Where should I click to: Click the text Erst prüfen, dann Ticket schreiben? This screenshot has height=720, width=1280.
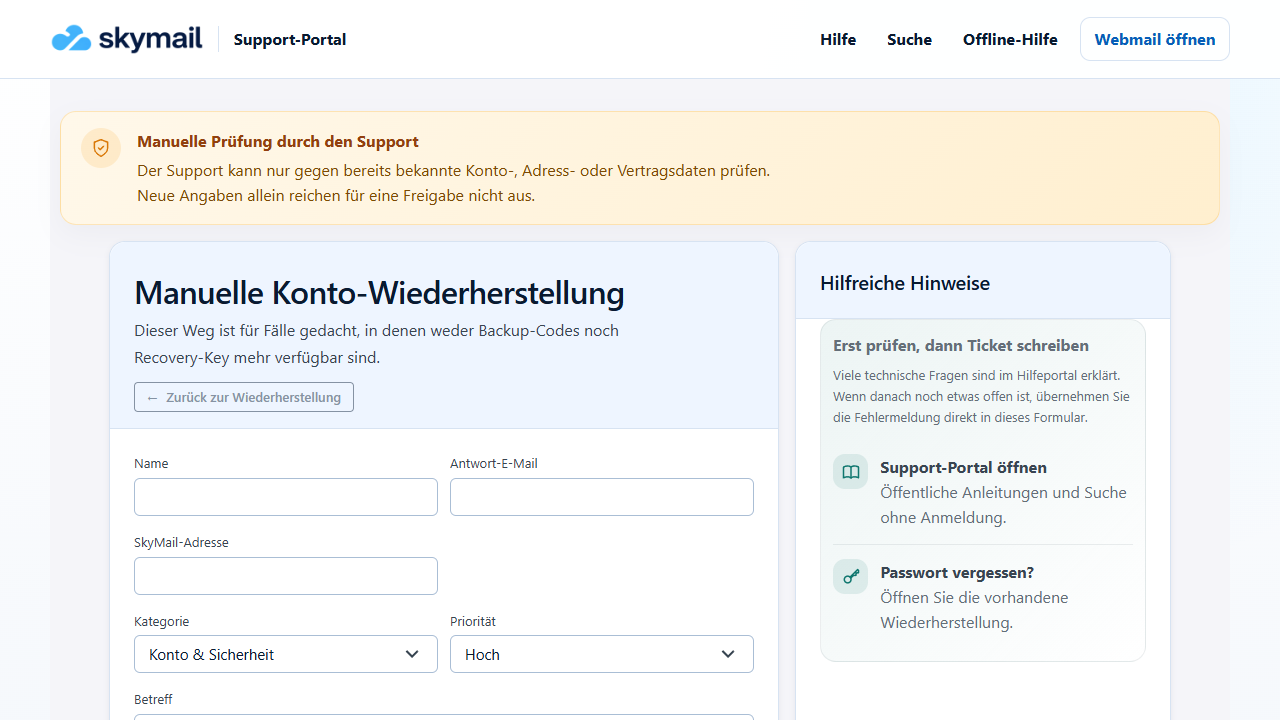click(x=961, y=345)
